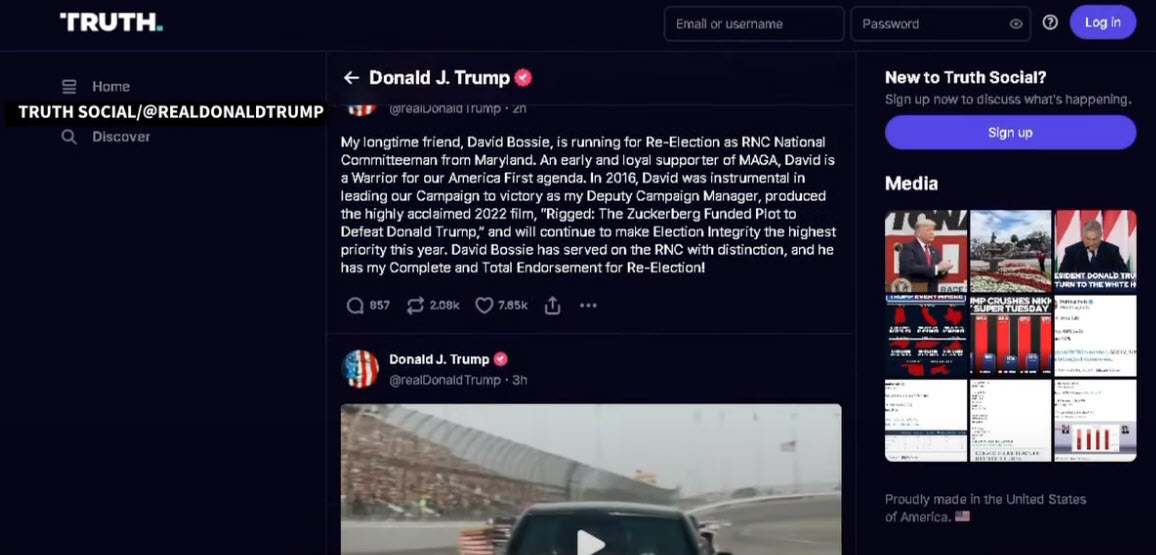The width and height of the screenshot is (1156, 555).
Task: Share the post using the upload icon
Action: pyautogui.click(x=552, y=305)
